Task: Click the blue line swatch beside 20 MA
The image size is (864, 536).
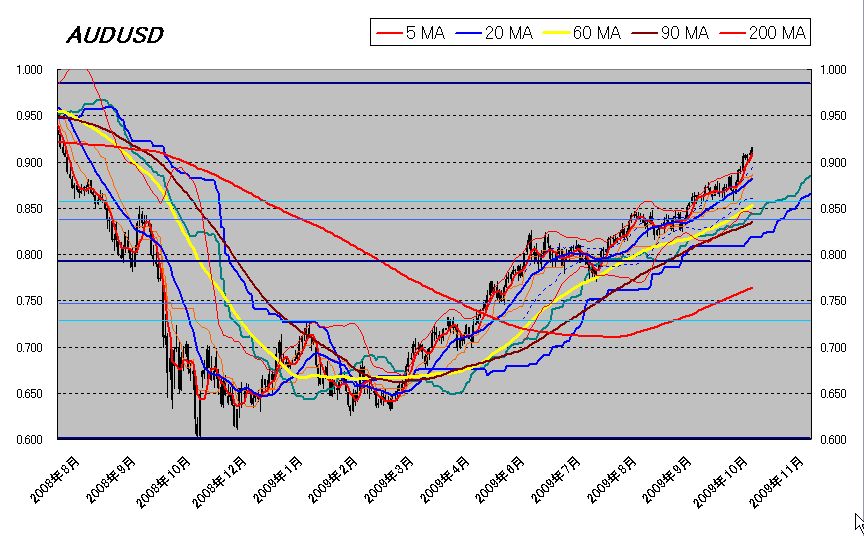Action: (469, 34)
